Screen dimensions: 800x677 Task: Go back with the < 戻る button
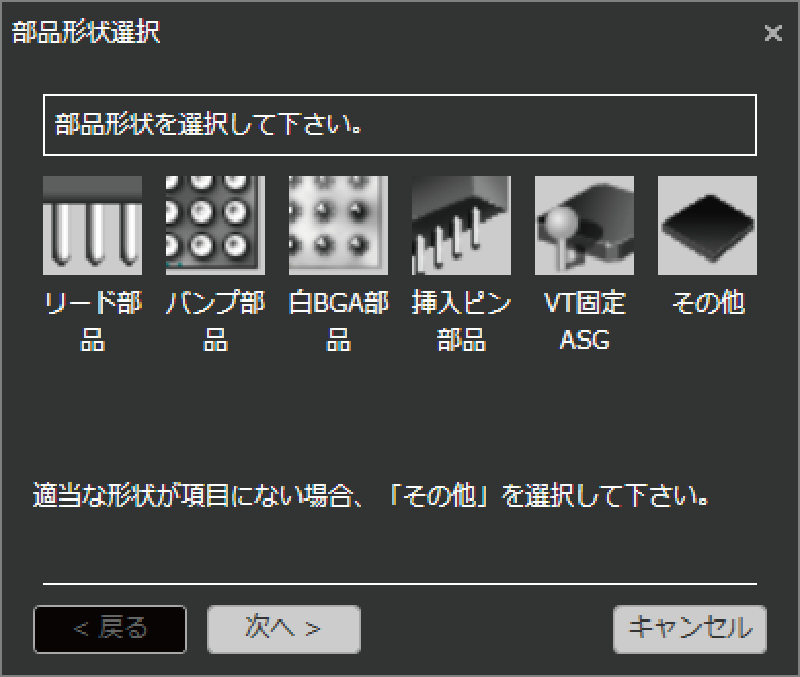pyautogui.click(x=110, y=629)
